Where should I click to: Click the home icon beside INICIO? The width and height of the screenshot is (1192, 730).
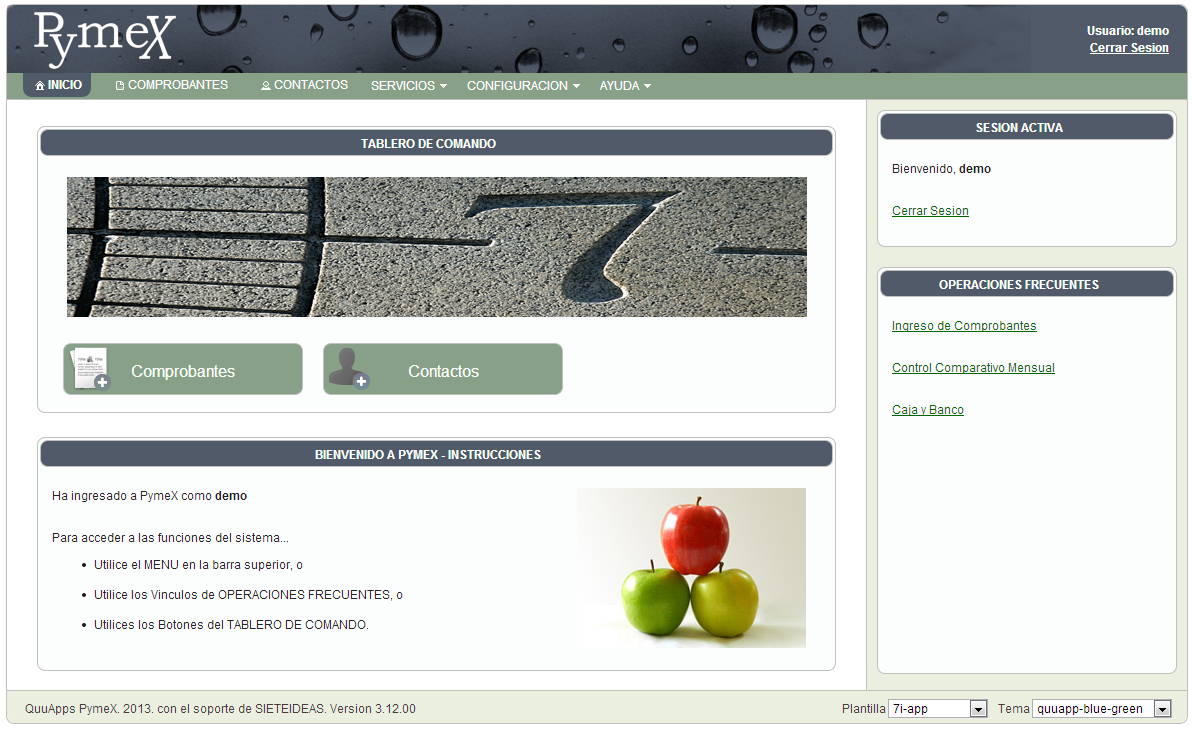[x=40, y=86]
